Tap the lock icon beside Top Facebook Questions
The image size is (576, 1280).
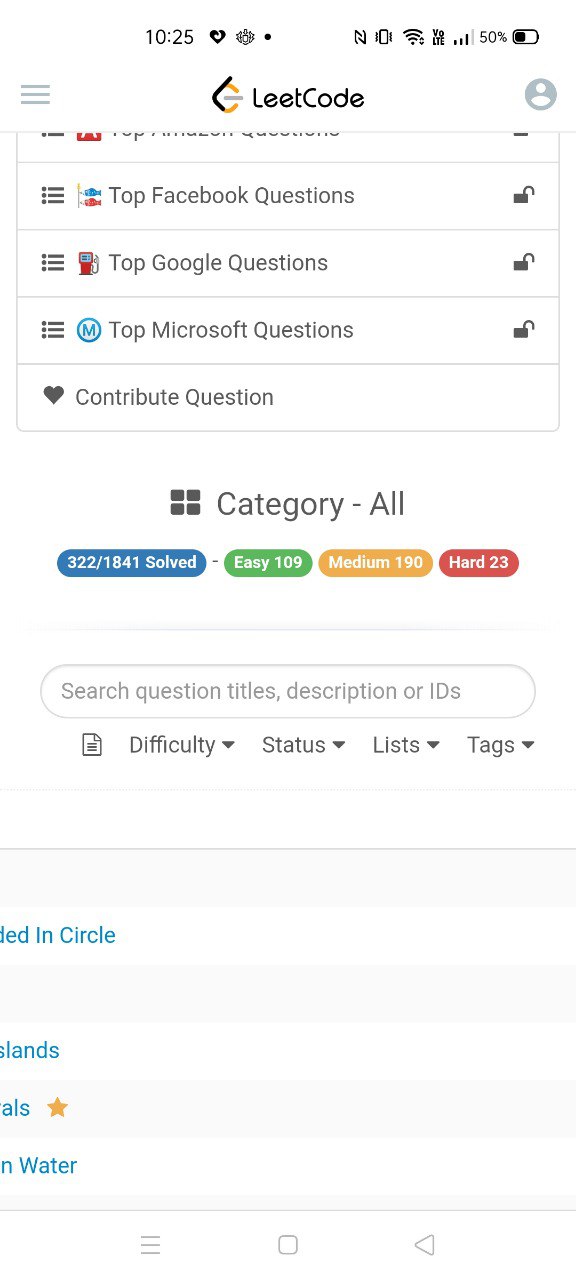point(524,195)
